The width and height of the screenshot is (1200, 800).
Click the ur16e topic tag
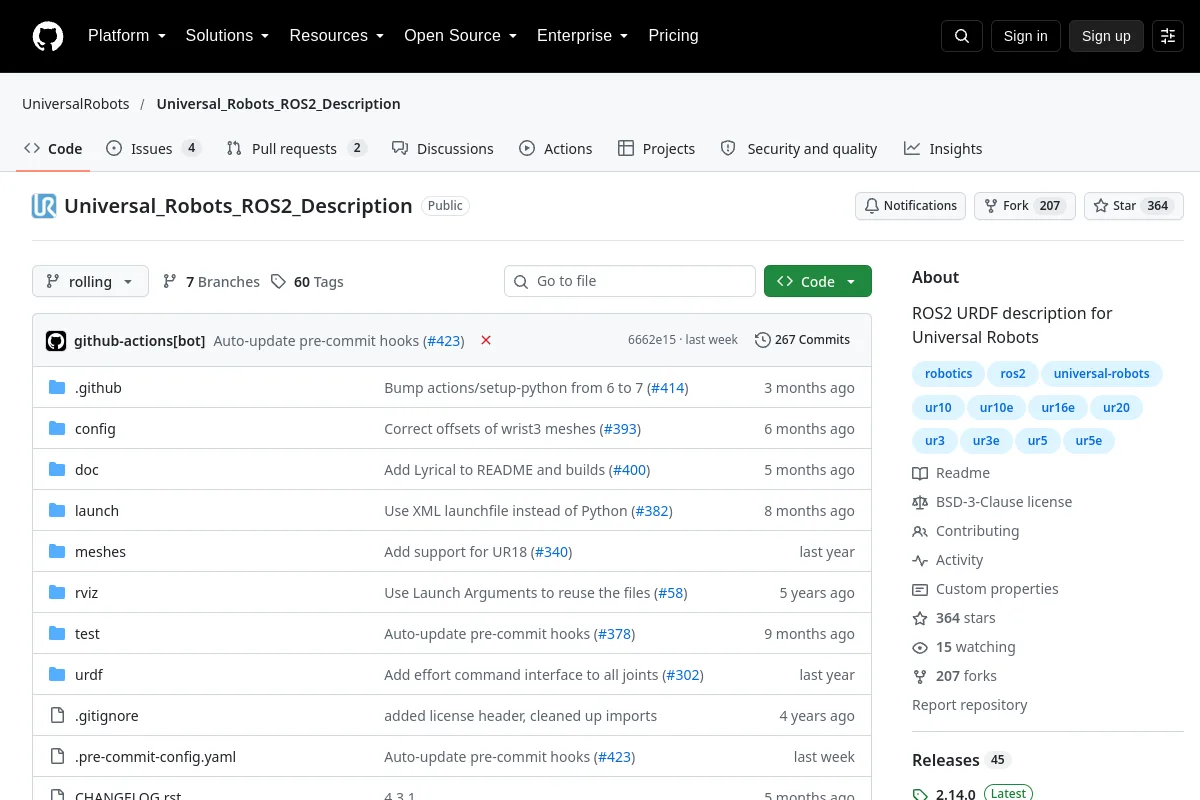[1058, 407]
